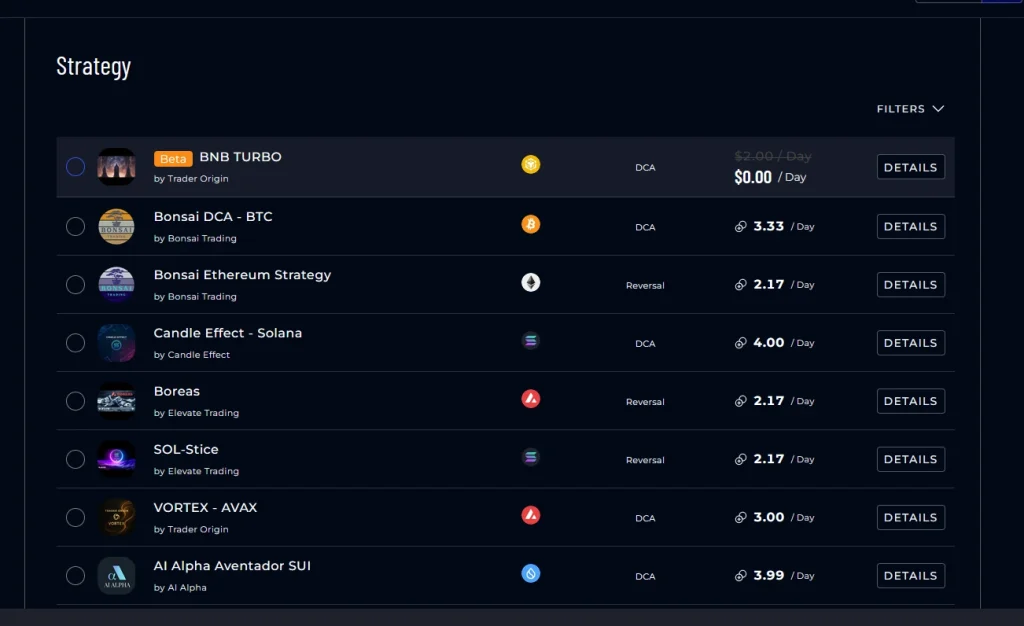
Task: Open the FILTERS dropdown
Action: [910, 108]
